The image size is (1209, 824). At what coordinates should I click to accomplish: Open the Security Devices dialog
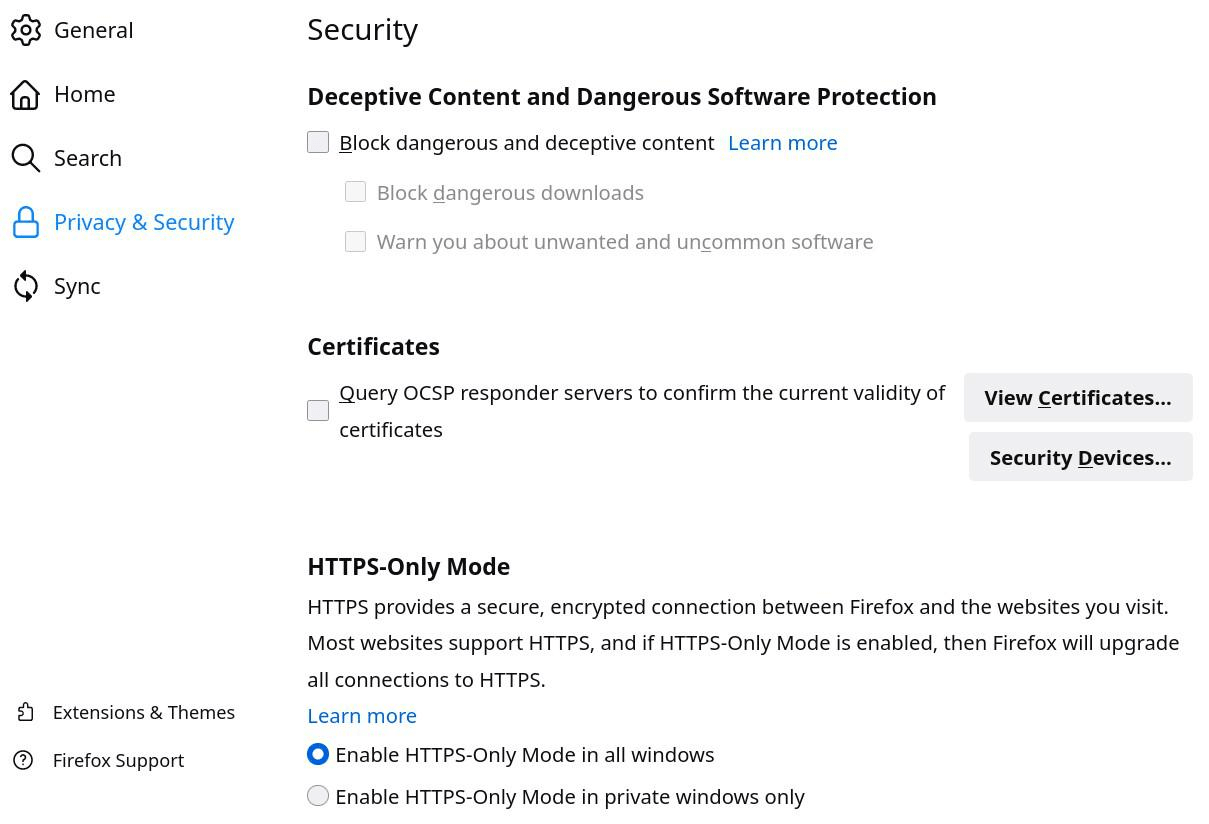[x=1080, y=457]
